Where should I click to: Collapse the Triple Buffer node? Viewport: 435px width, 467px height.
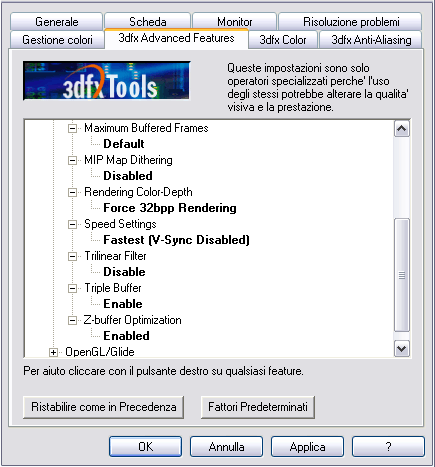[x=72, y=288]
